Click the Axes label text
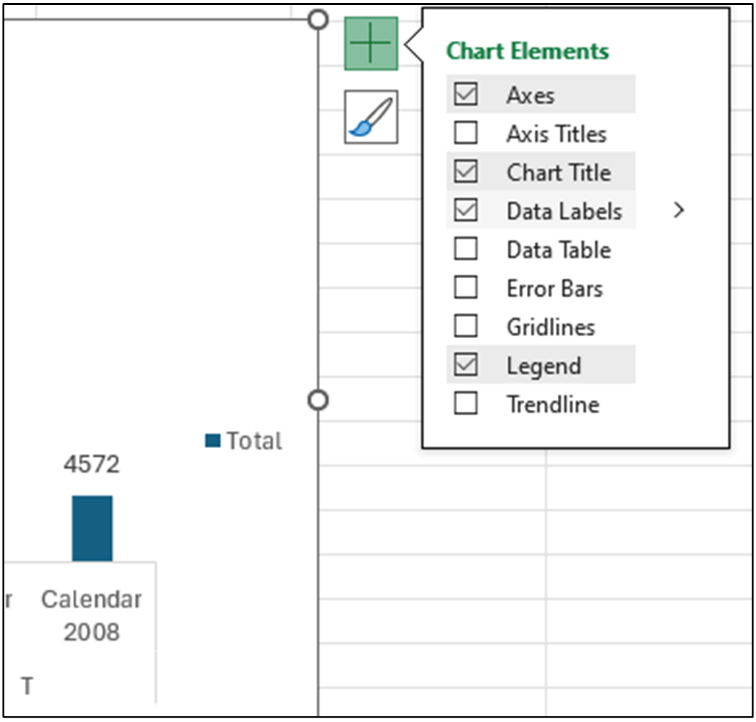The height and width of the screenshot is (722, 756). pos(530,95)
